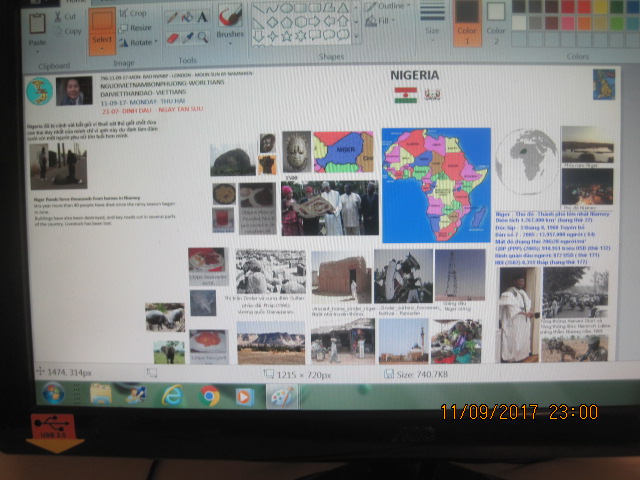Open the media player taskbar icon
This screenshot has height=480, width=640.
(244, 397)
